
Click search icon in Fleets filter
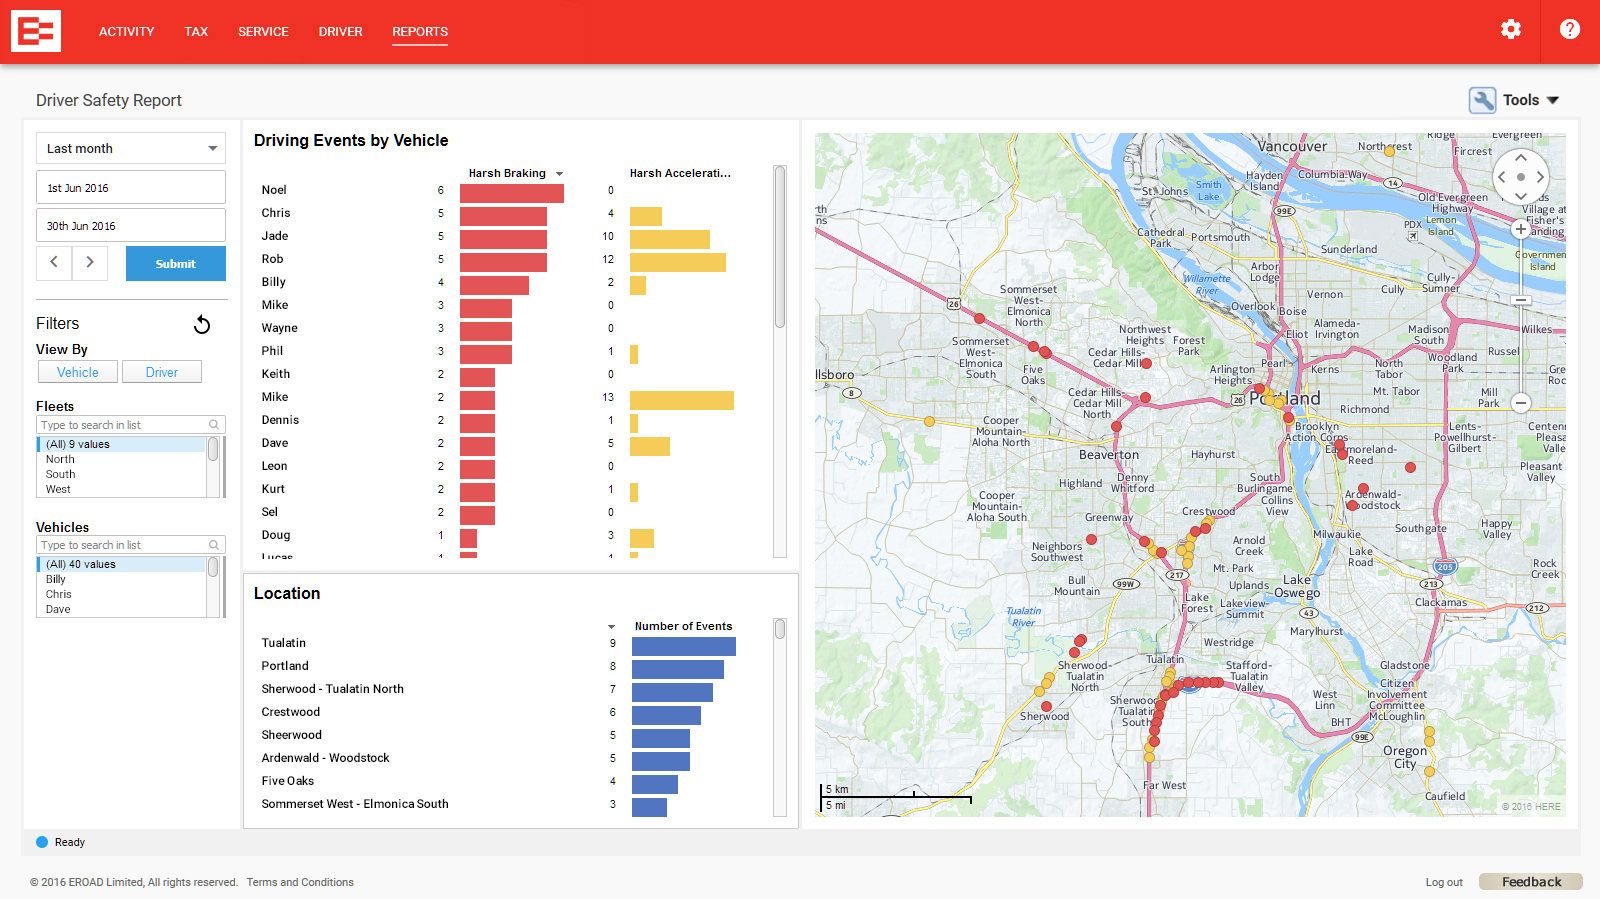[213, 425]
